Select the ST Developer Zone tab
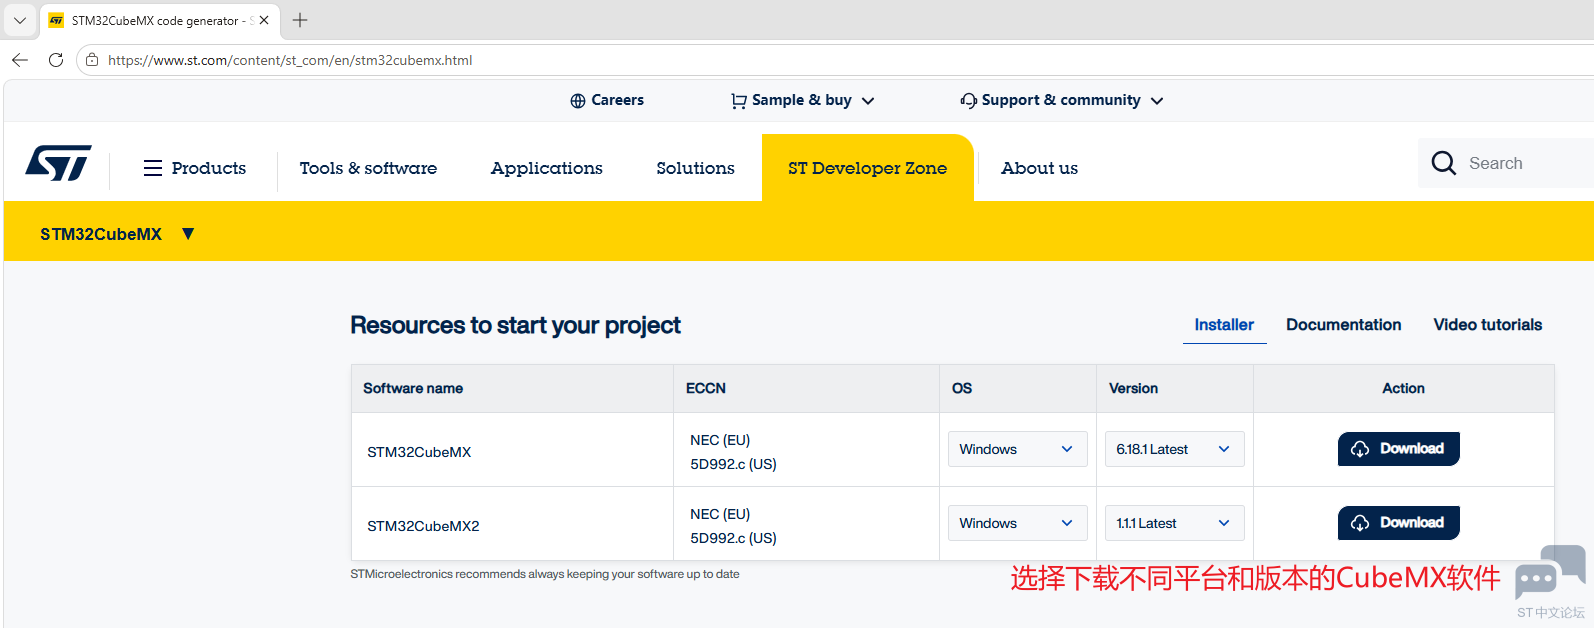The image size is (1594, 628). [x=867, y=168]
